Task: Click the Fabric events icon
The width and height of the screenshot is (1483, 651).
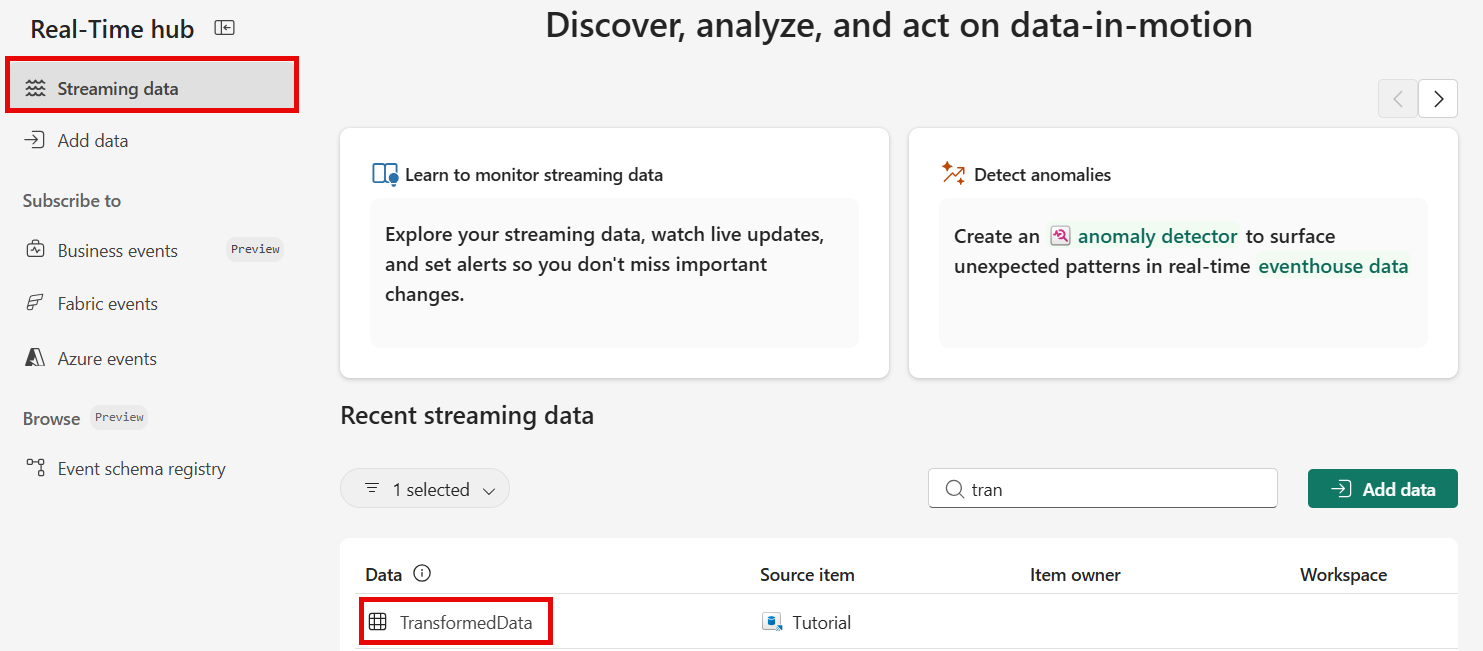Action: pos(35,303)
